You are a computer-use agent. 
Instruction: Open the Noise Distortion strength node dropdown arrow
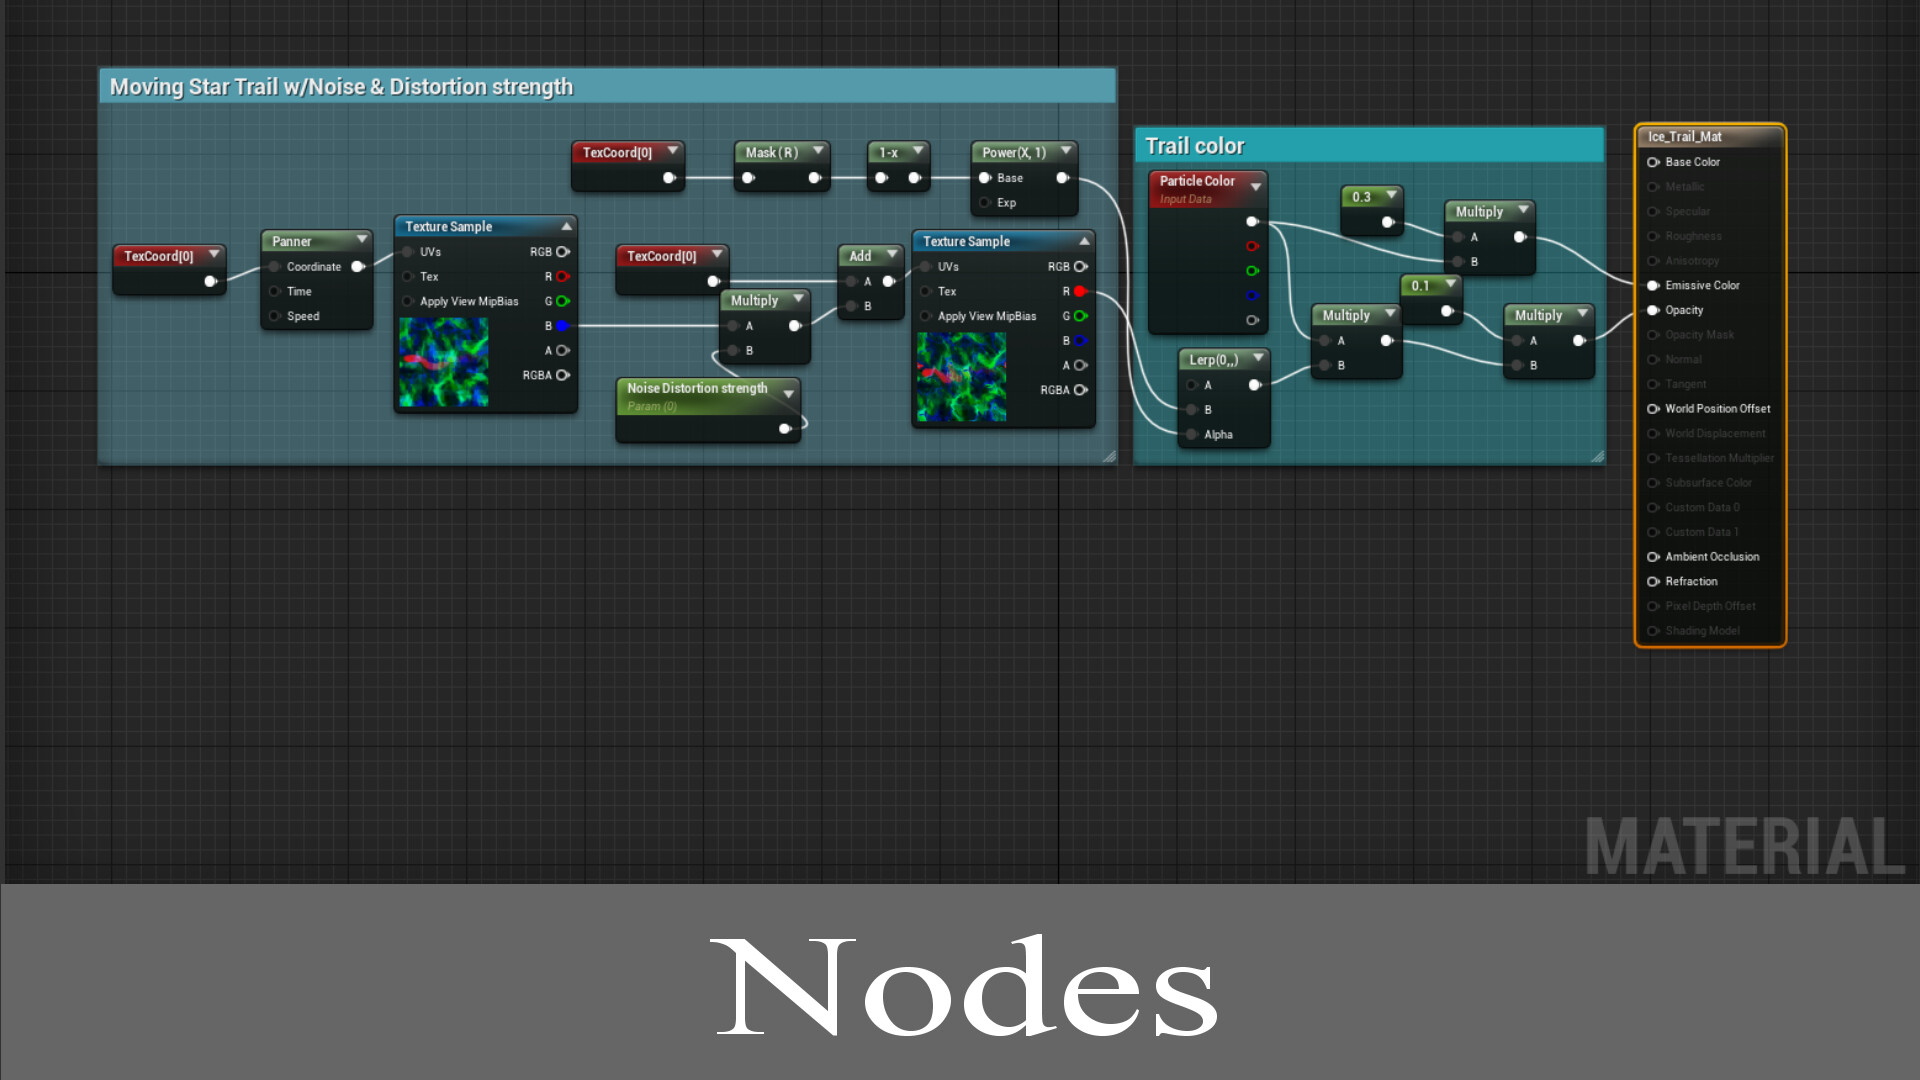(x=789, y=394)
